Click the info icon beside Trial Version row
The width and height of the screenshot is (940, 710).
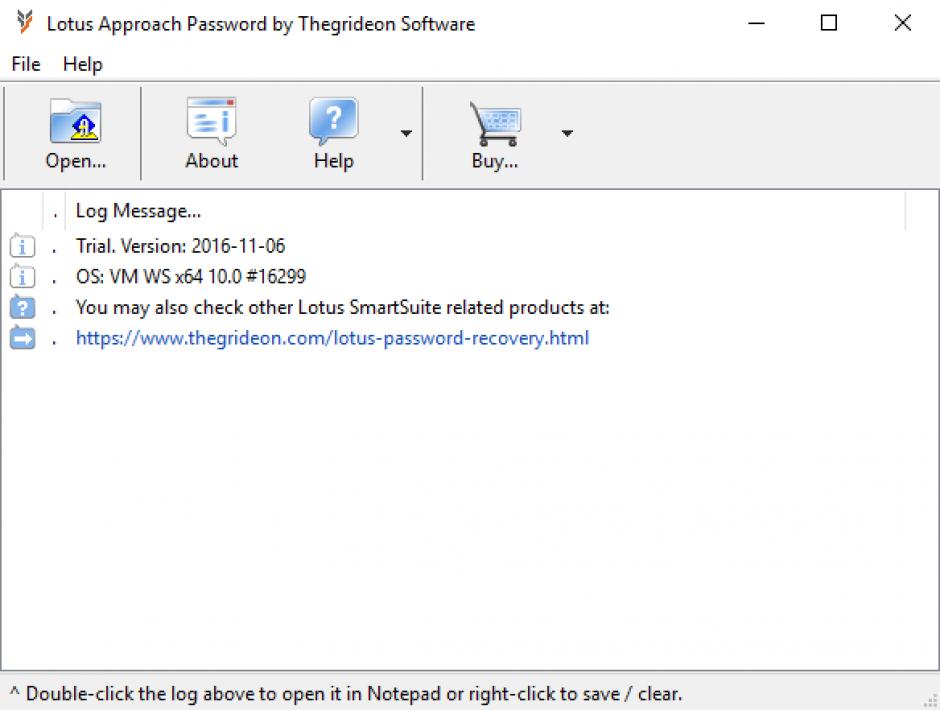(22, 246)
